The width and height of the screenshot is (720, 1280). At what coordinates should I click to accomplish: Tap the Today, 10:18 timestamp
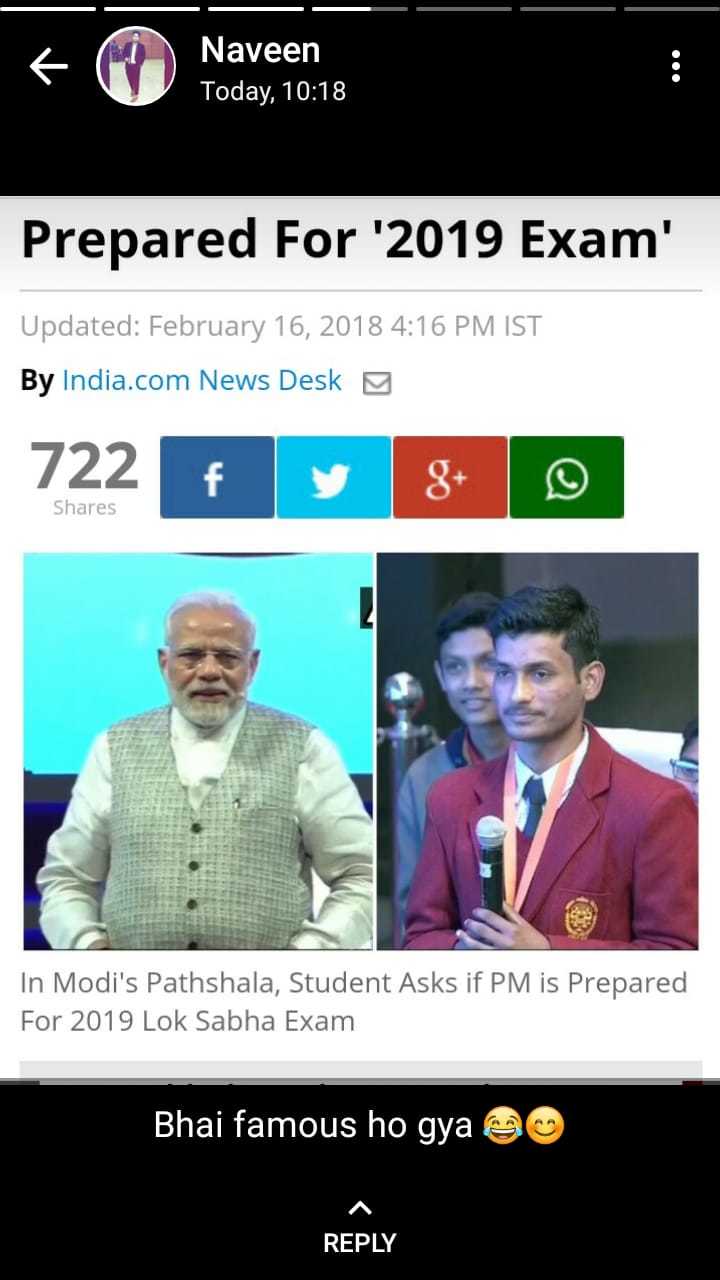[x=273, y=91]
